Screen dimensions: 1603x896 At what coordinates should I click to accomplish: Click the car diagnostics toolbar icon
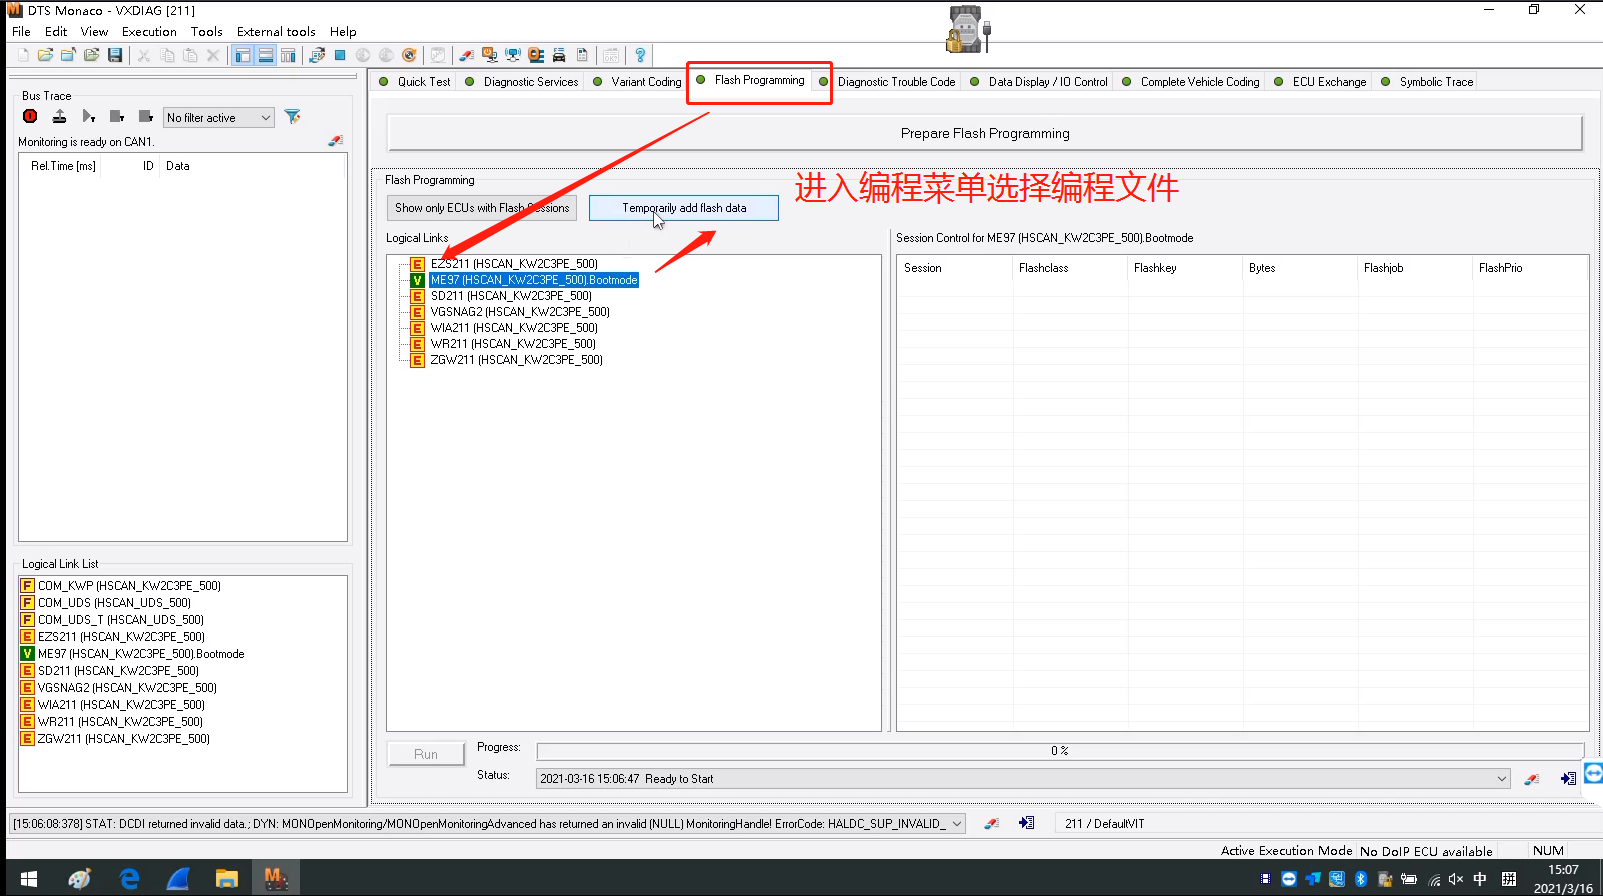click(559, 56)
